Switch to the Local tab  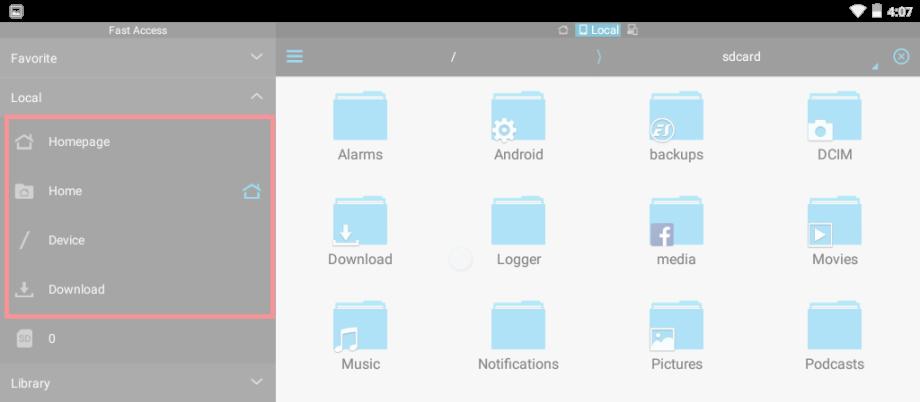pyautogui.click(x=598, y=30)
